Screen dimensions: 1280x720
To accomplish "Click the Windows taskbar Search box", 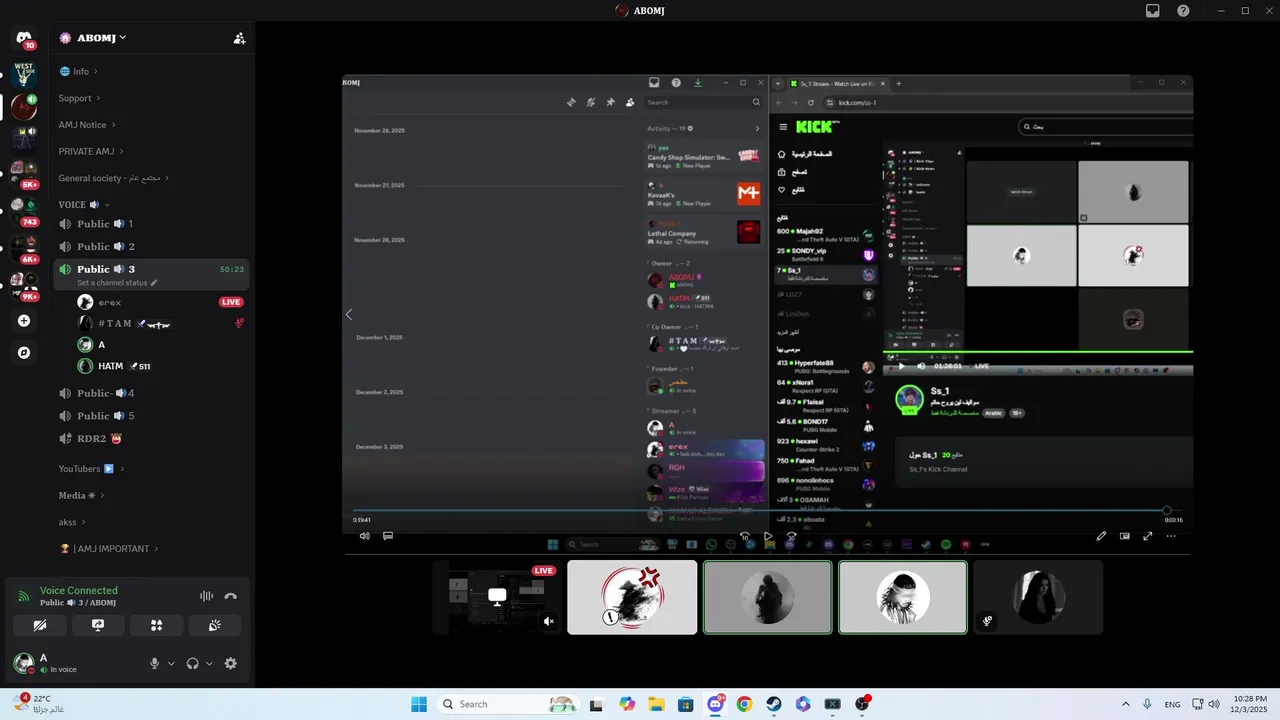I will click(x=508, y=704).
